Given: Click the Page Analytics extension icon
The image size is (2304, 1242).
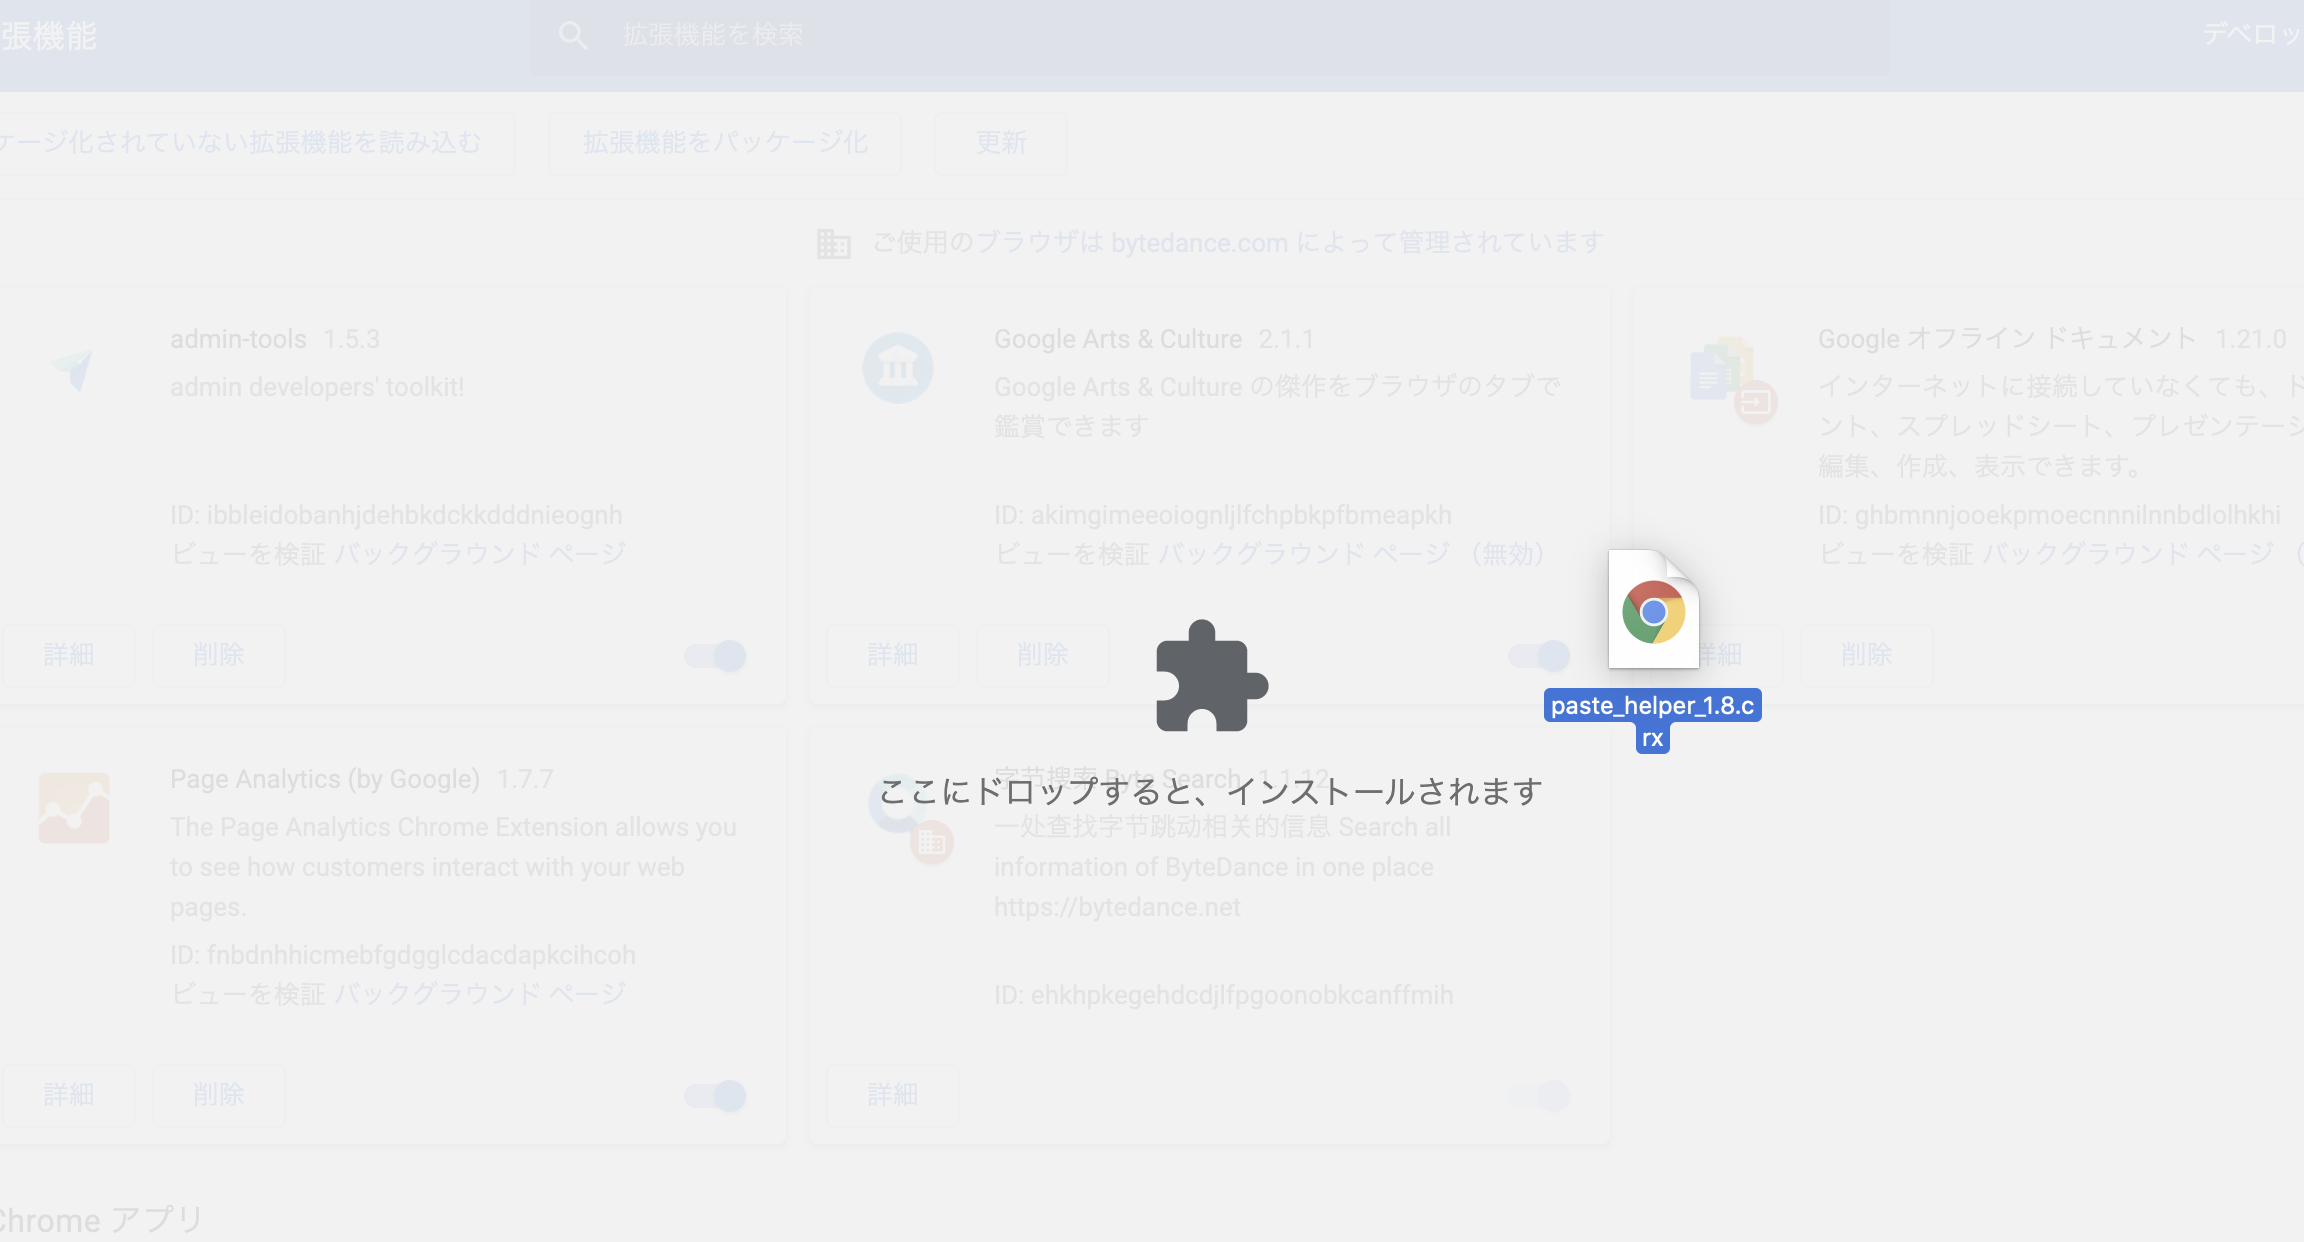Looking at the screenshot, I should point(74,807).
